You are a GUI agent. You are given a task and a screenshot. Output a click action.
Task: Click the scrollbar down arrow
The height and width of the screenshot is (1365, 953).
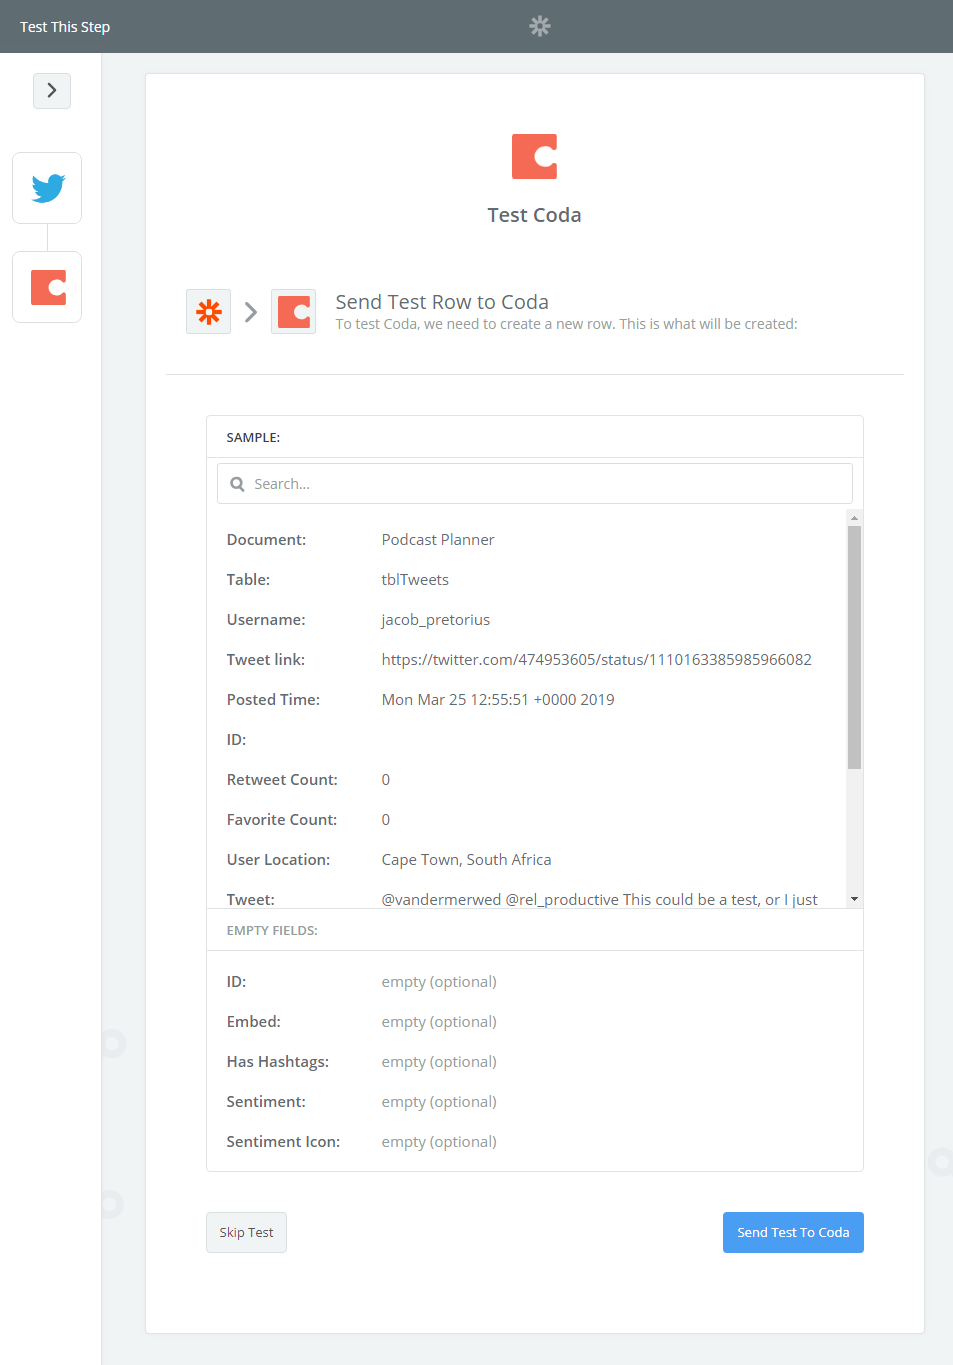coord(854,899)
